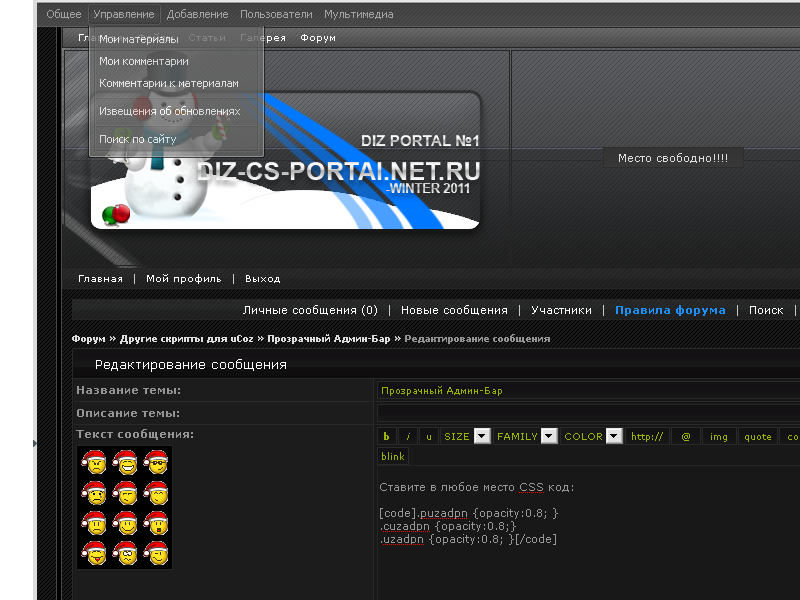800x600 pixels.
Task: Insert the big-grin laughing Santa smiley
Action: click(x=126, y=462)
